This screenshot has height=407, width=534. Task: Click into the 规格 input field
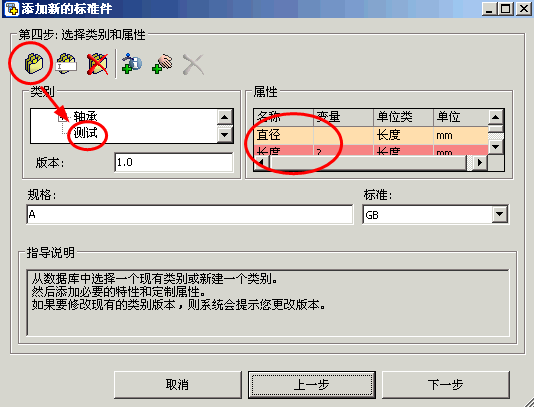point(190,215)
